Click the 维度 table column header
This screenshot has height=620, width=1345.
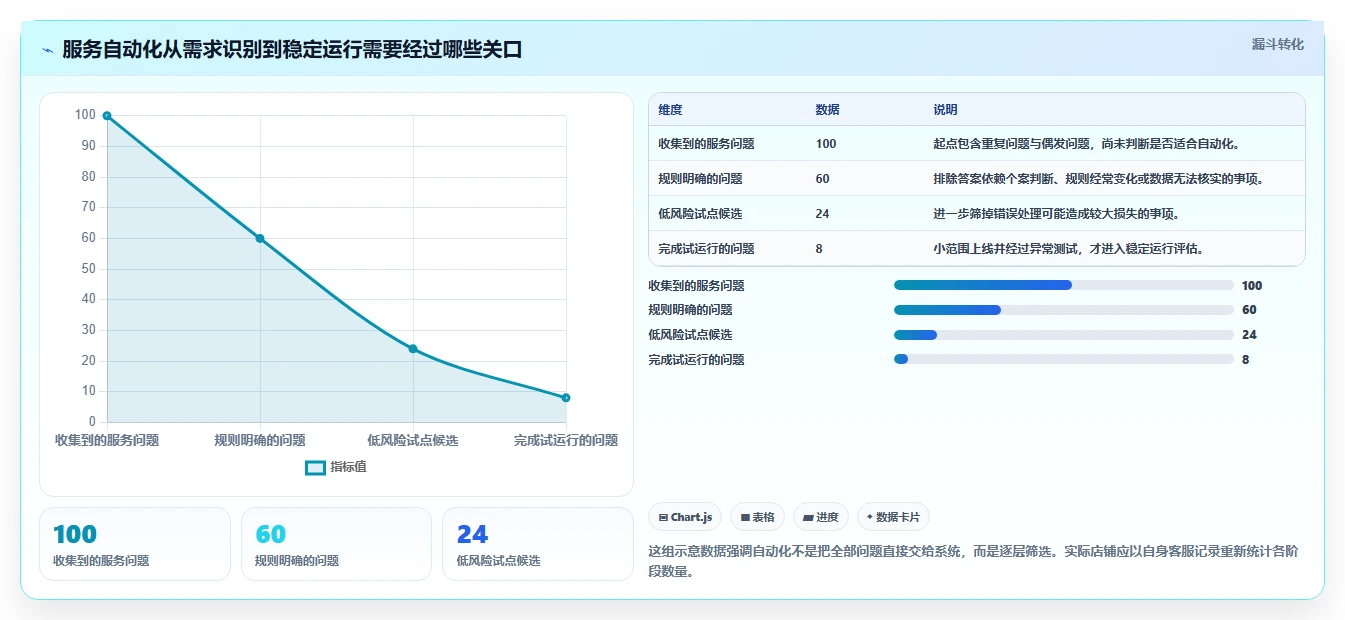click(x=670, y=110)
